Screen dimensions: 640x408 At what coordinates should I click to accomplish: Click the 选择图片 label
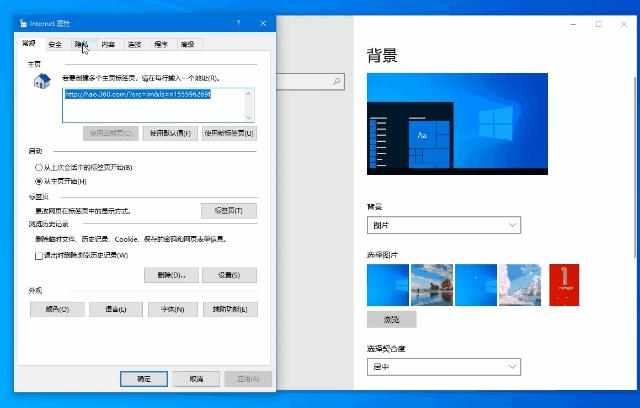pos(382,255)
